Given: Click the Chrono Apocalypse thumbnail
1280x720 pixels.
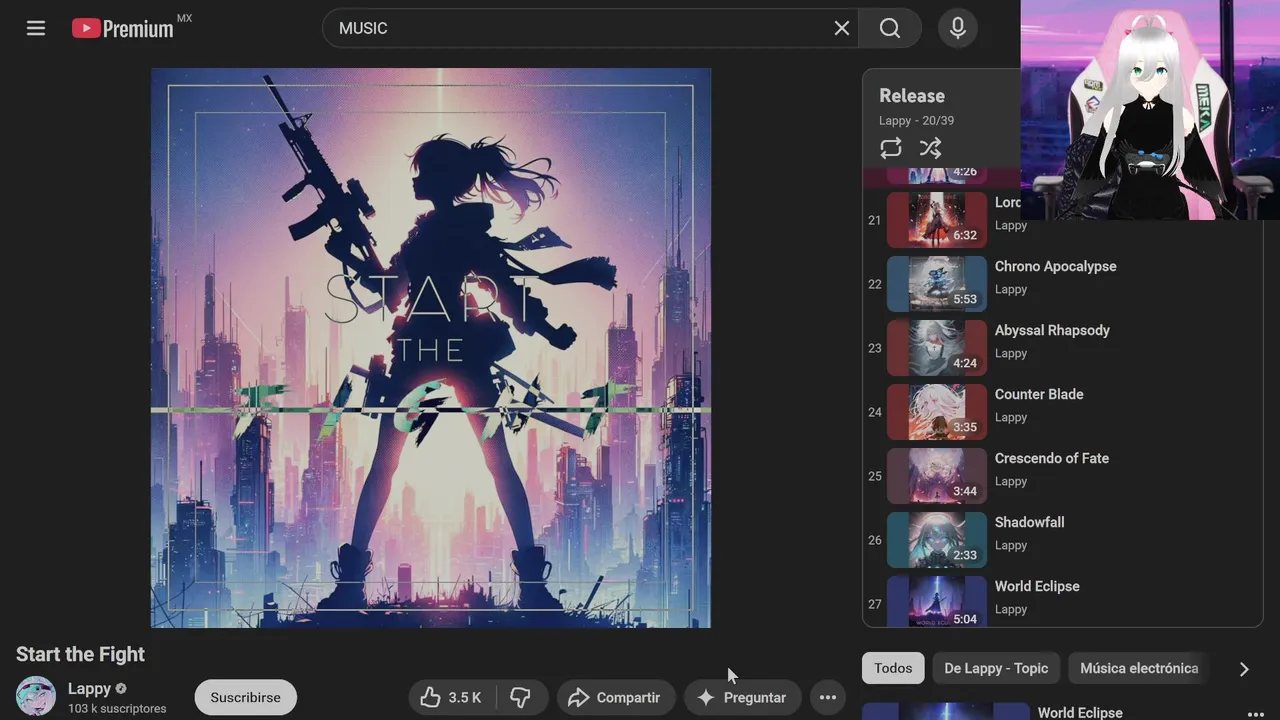Looking at the screenshot, I should click(x=937, y=284).
